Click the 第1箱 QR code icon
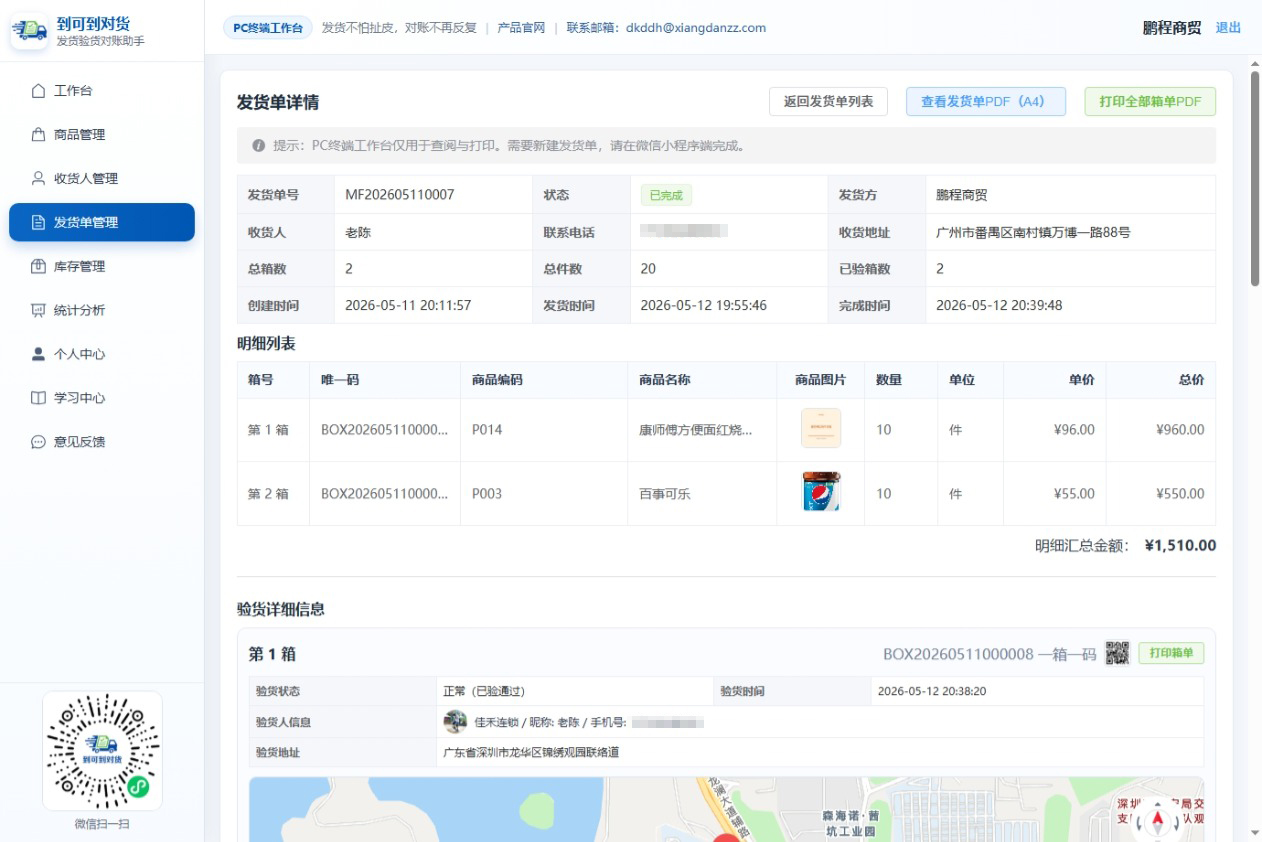 pyautogui.click(x=1117, y=654)
